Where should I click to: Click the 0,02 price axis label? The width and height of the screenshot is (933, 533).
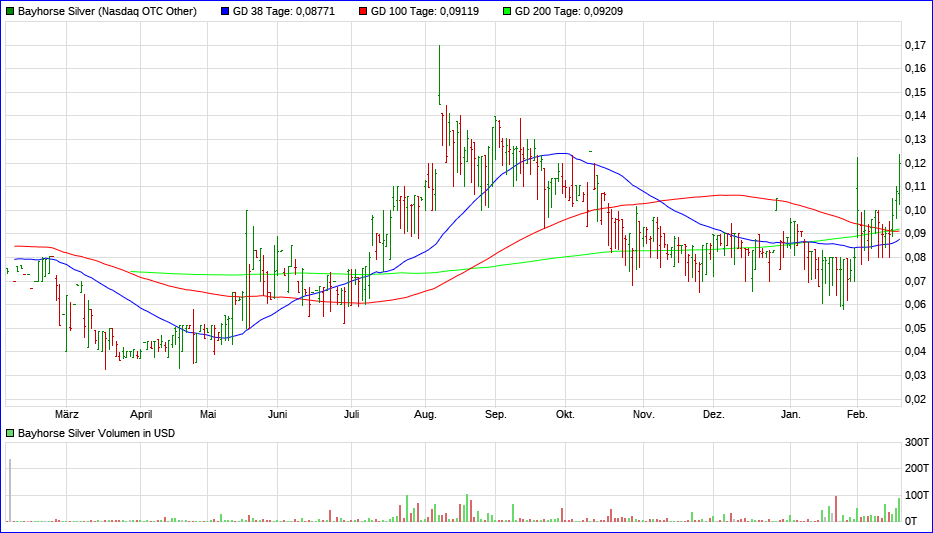[x=915, y=399]
